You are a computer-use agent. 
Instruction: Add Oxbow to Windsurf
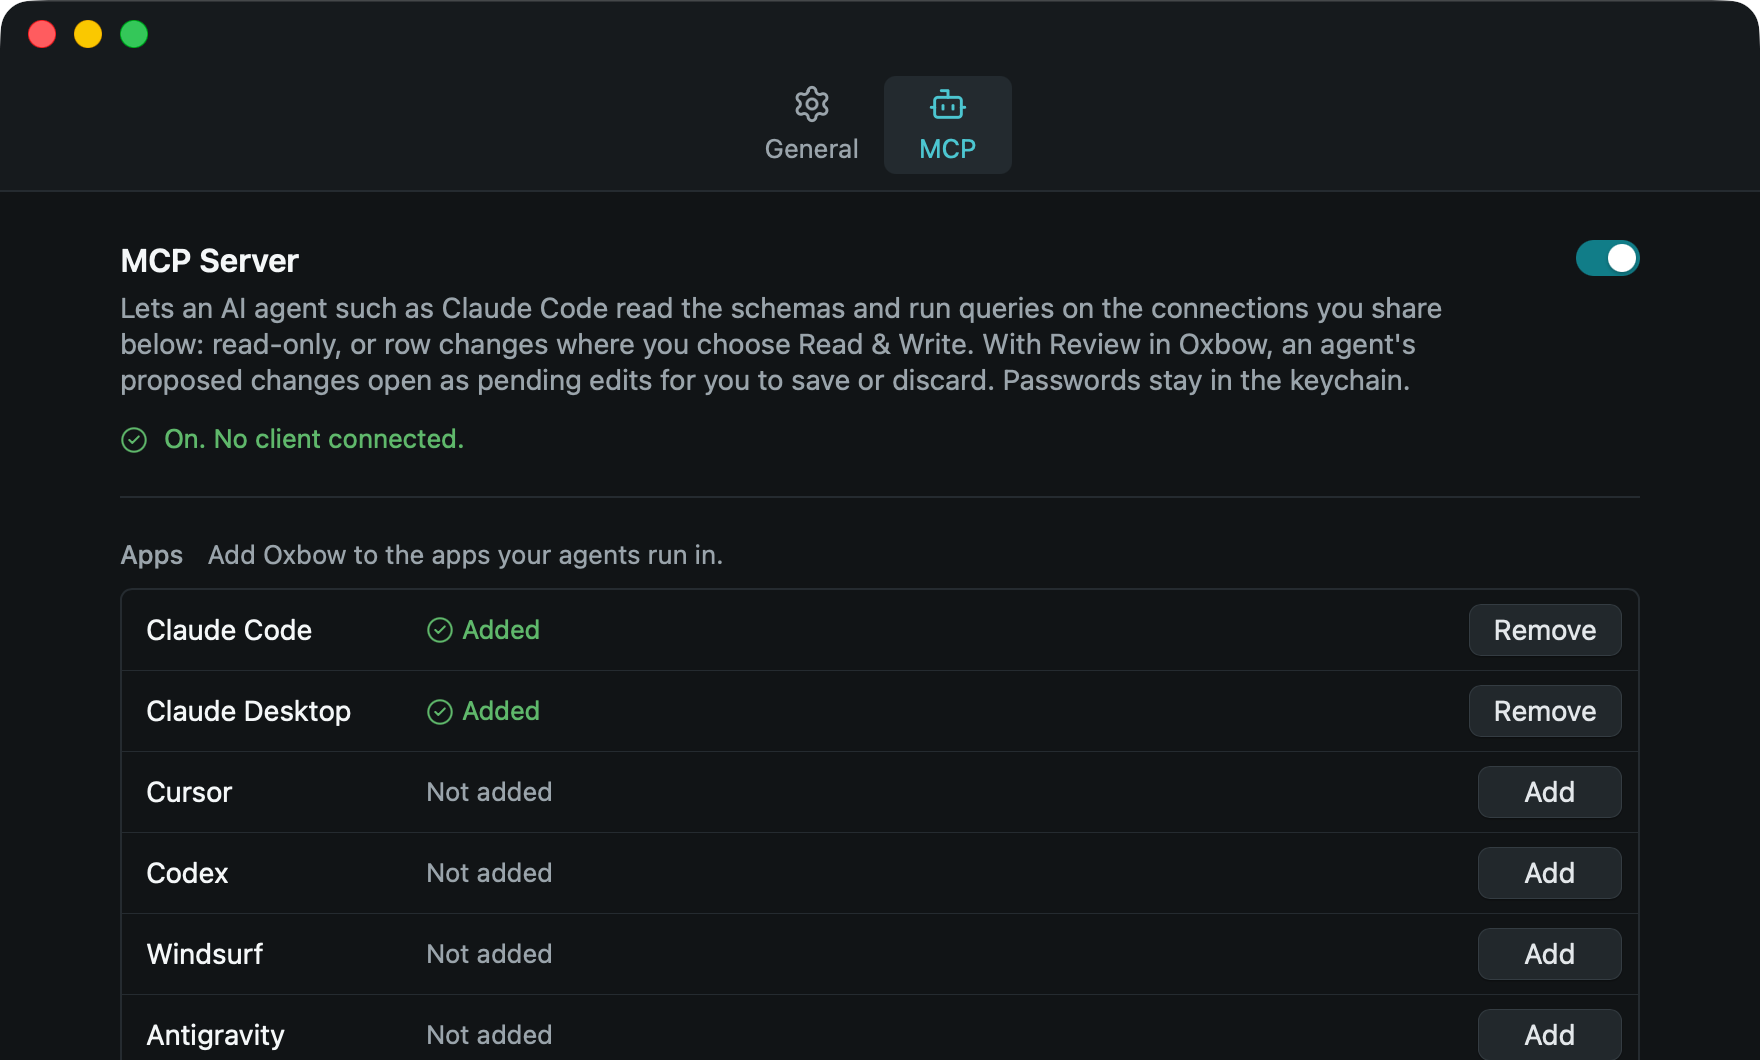click(x=1549, y=954)
